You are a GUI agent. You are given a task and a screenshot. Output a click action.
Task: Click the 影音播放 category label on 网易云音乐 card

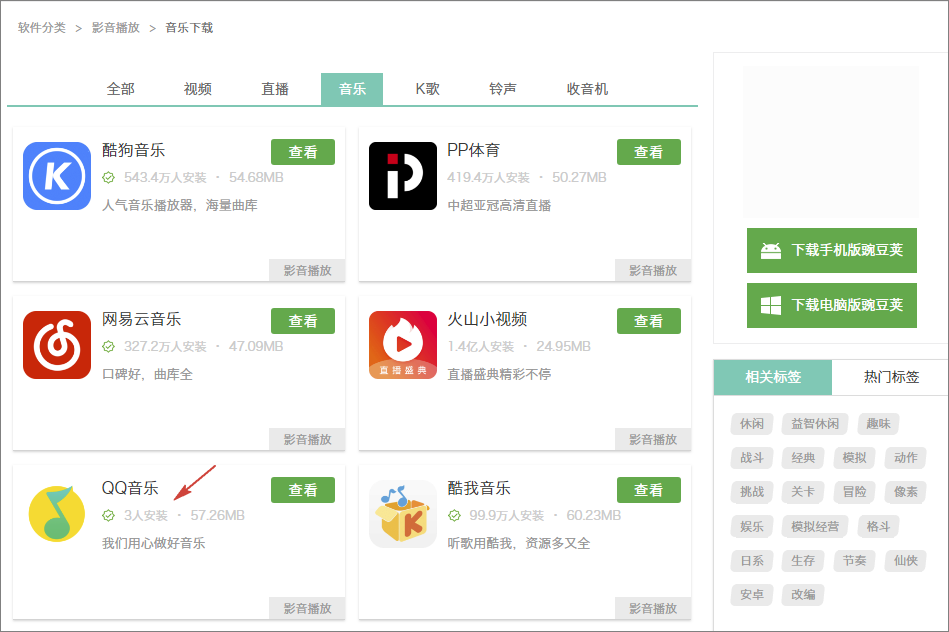(307, 439)
